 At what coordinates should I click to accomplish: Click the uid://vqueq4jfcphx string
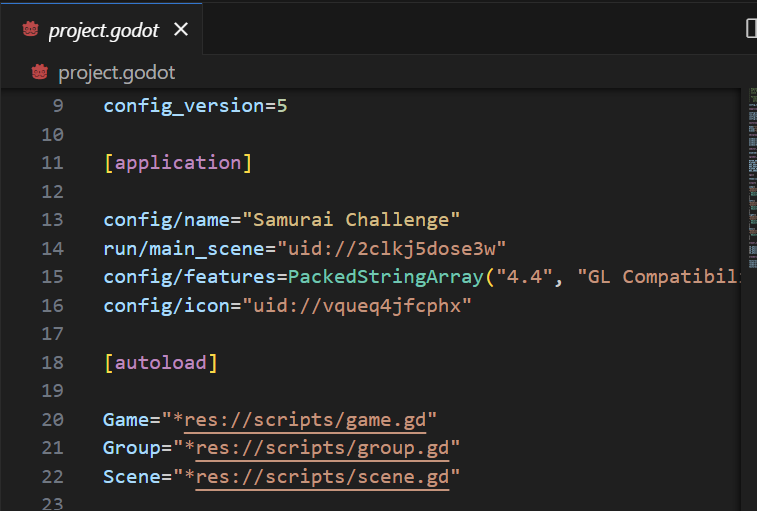[357, 306]
